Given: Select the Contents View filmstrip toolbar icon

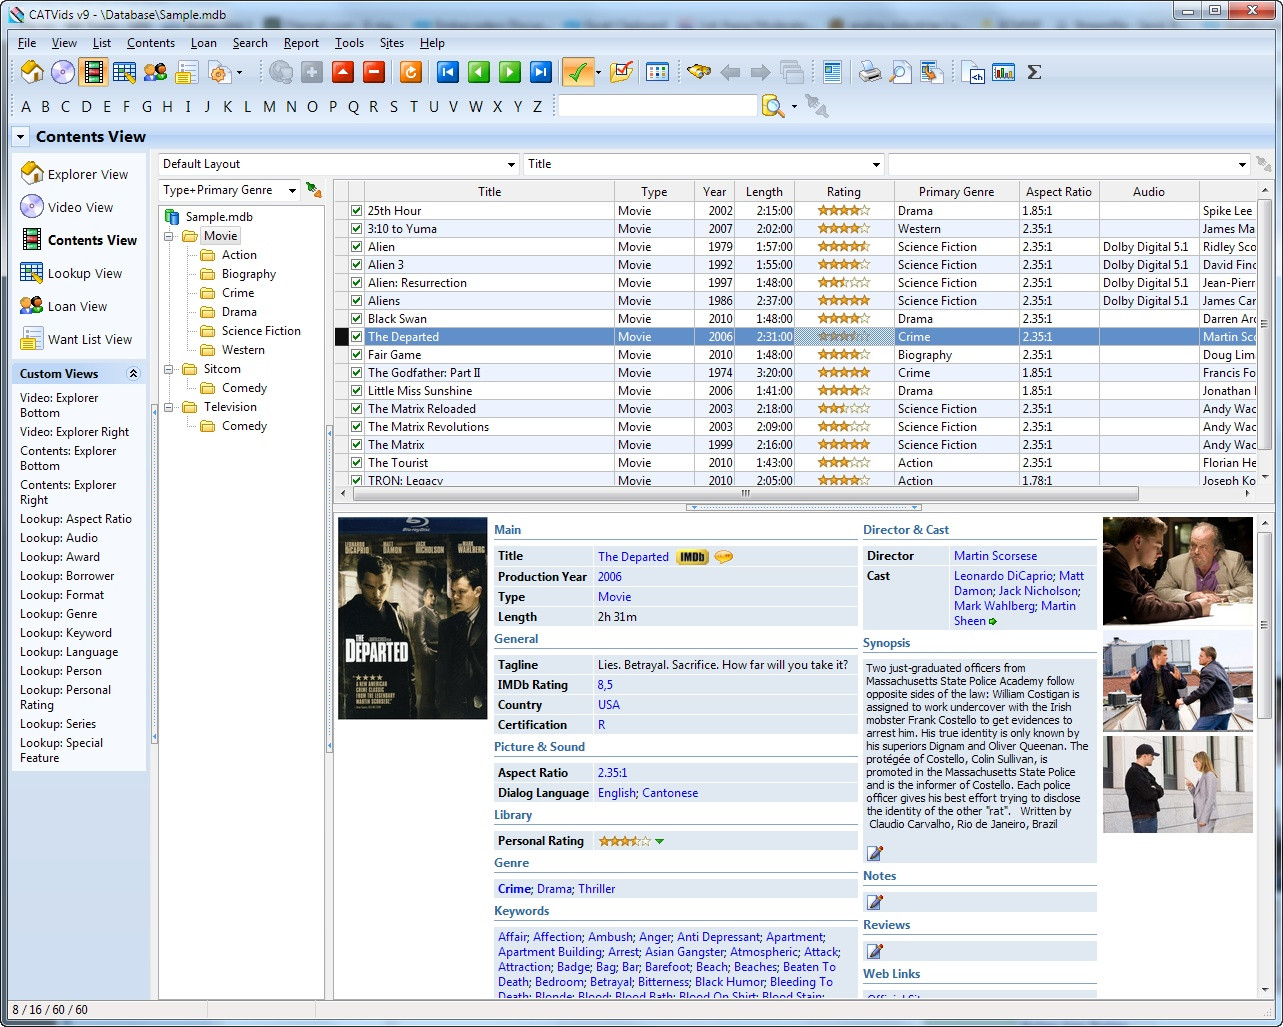Looking at the screenshot, I should (93, 72).
